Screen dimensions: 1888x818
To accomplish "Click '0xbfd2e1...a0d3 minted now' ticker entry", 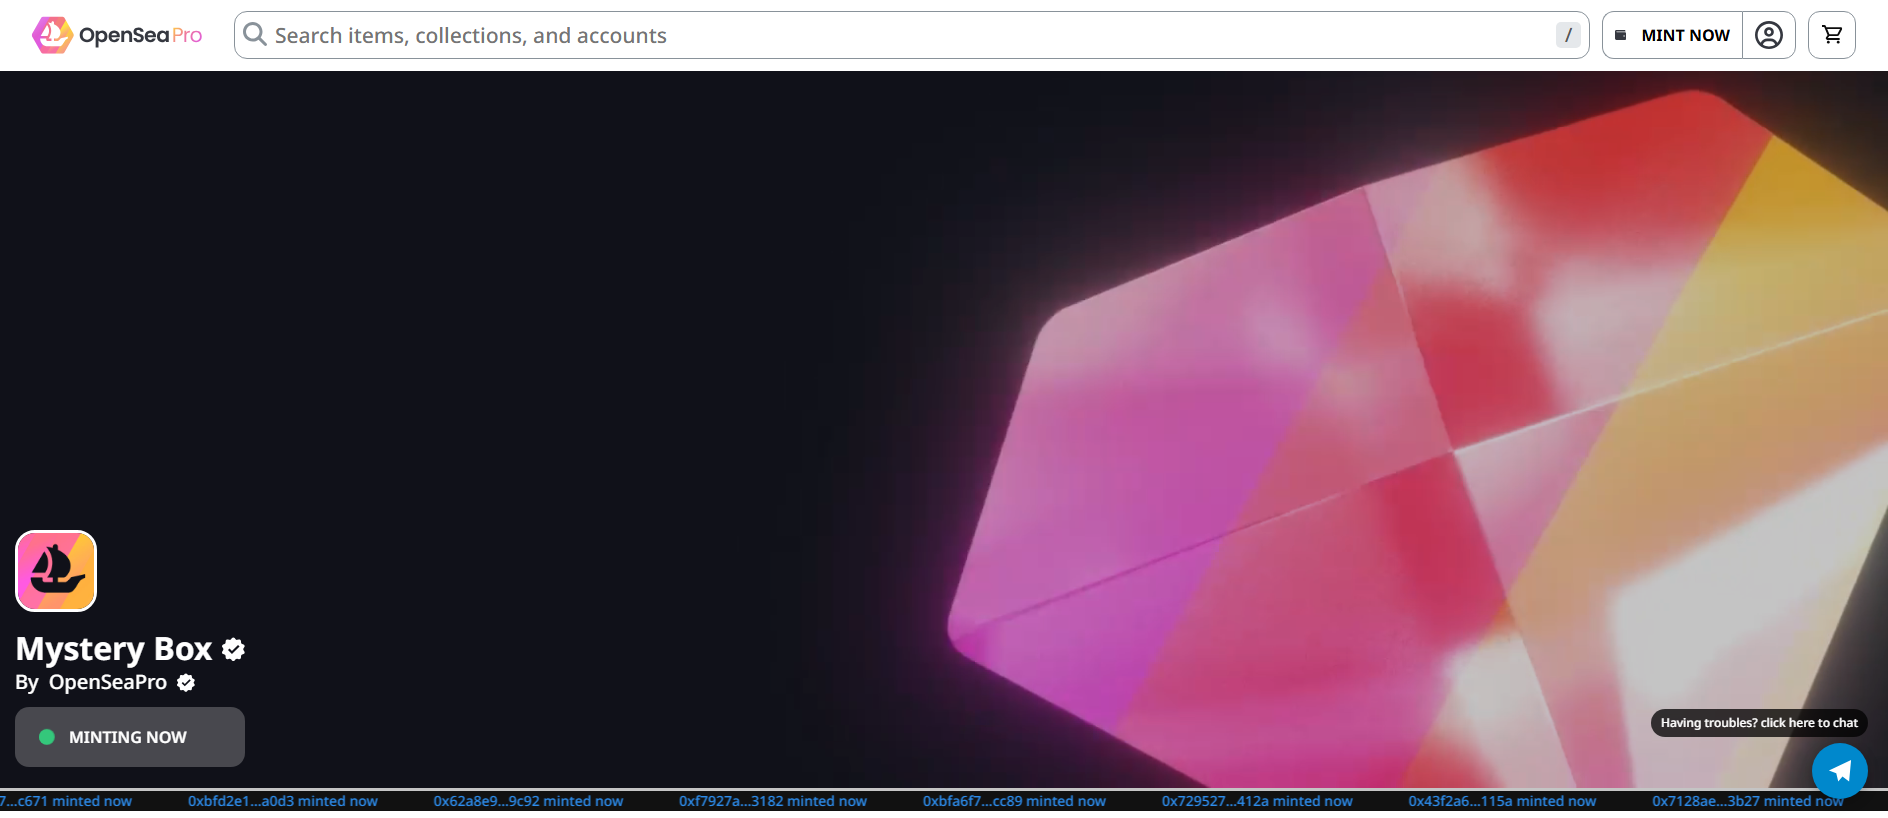I will point(283,801).
